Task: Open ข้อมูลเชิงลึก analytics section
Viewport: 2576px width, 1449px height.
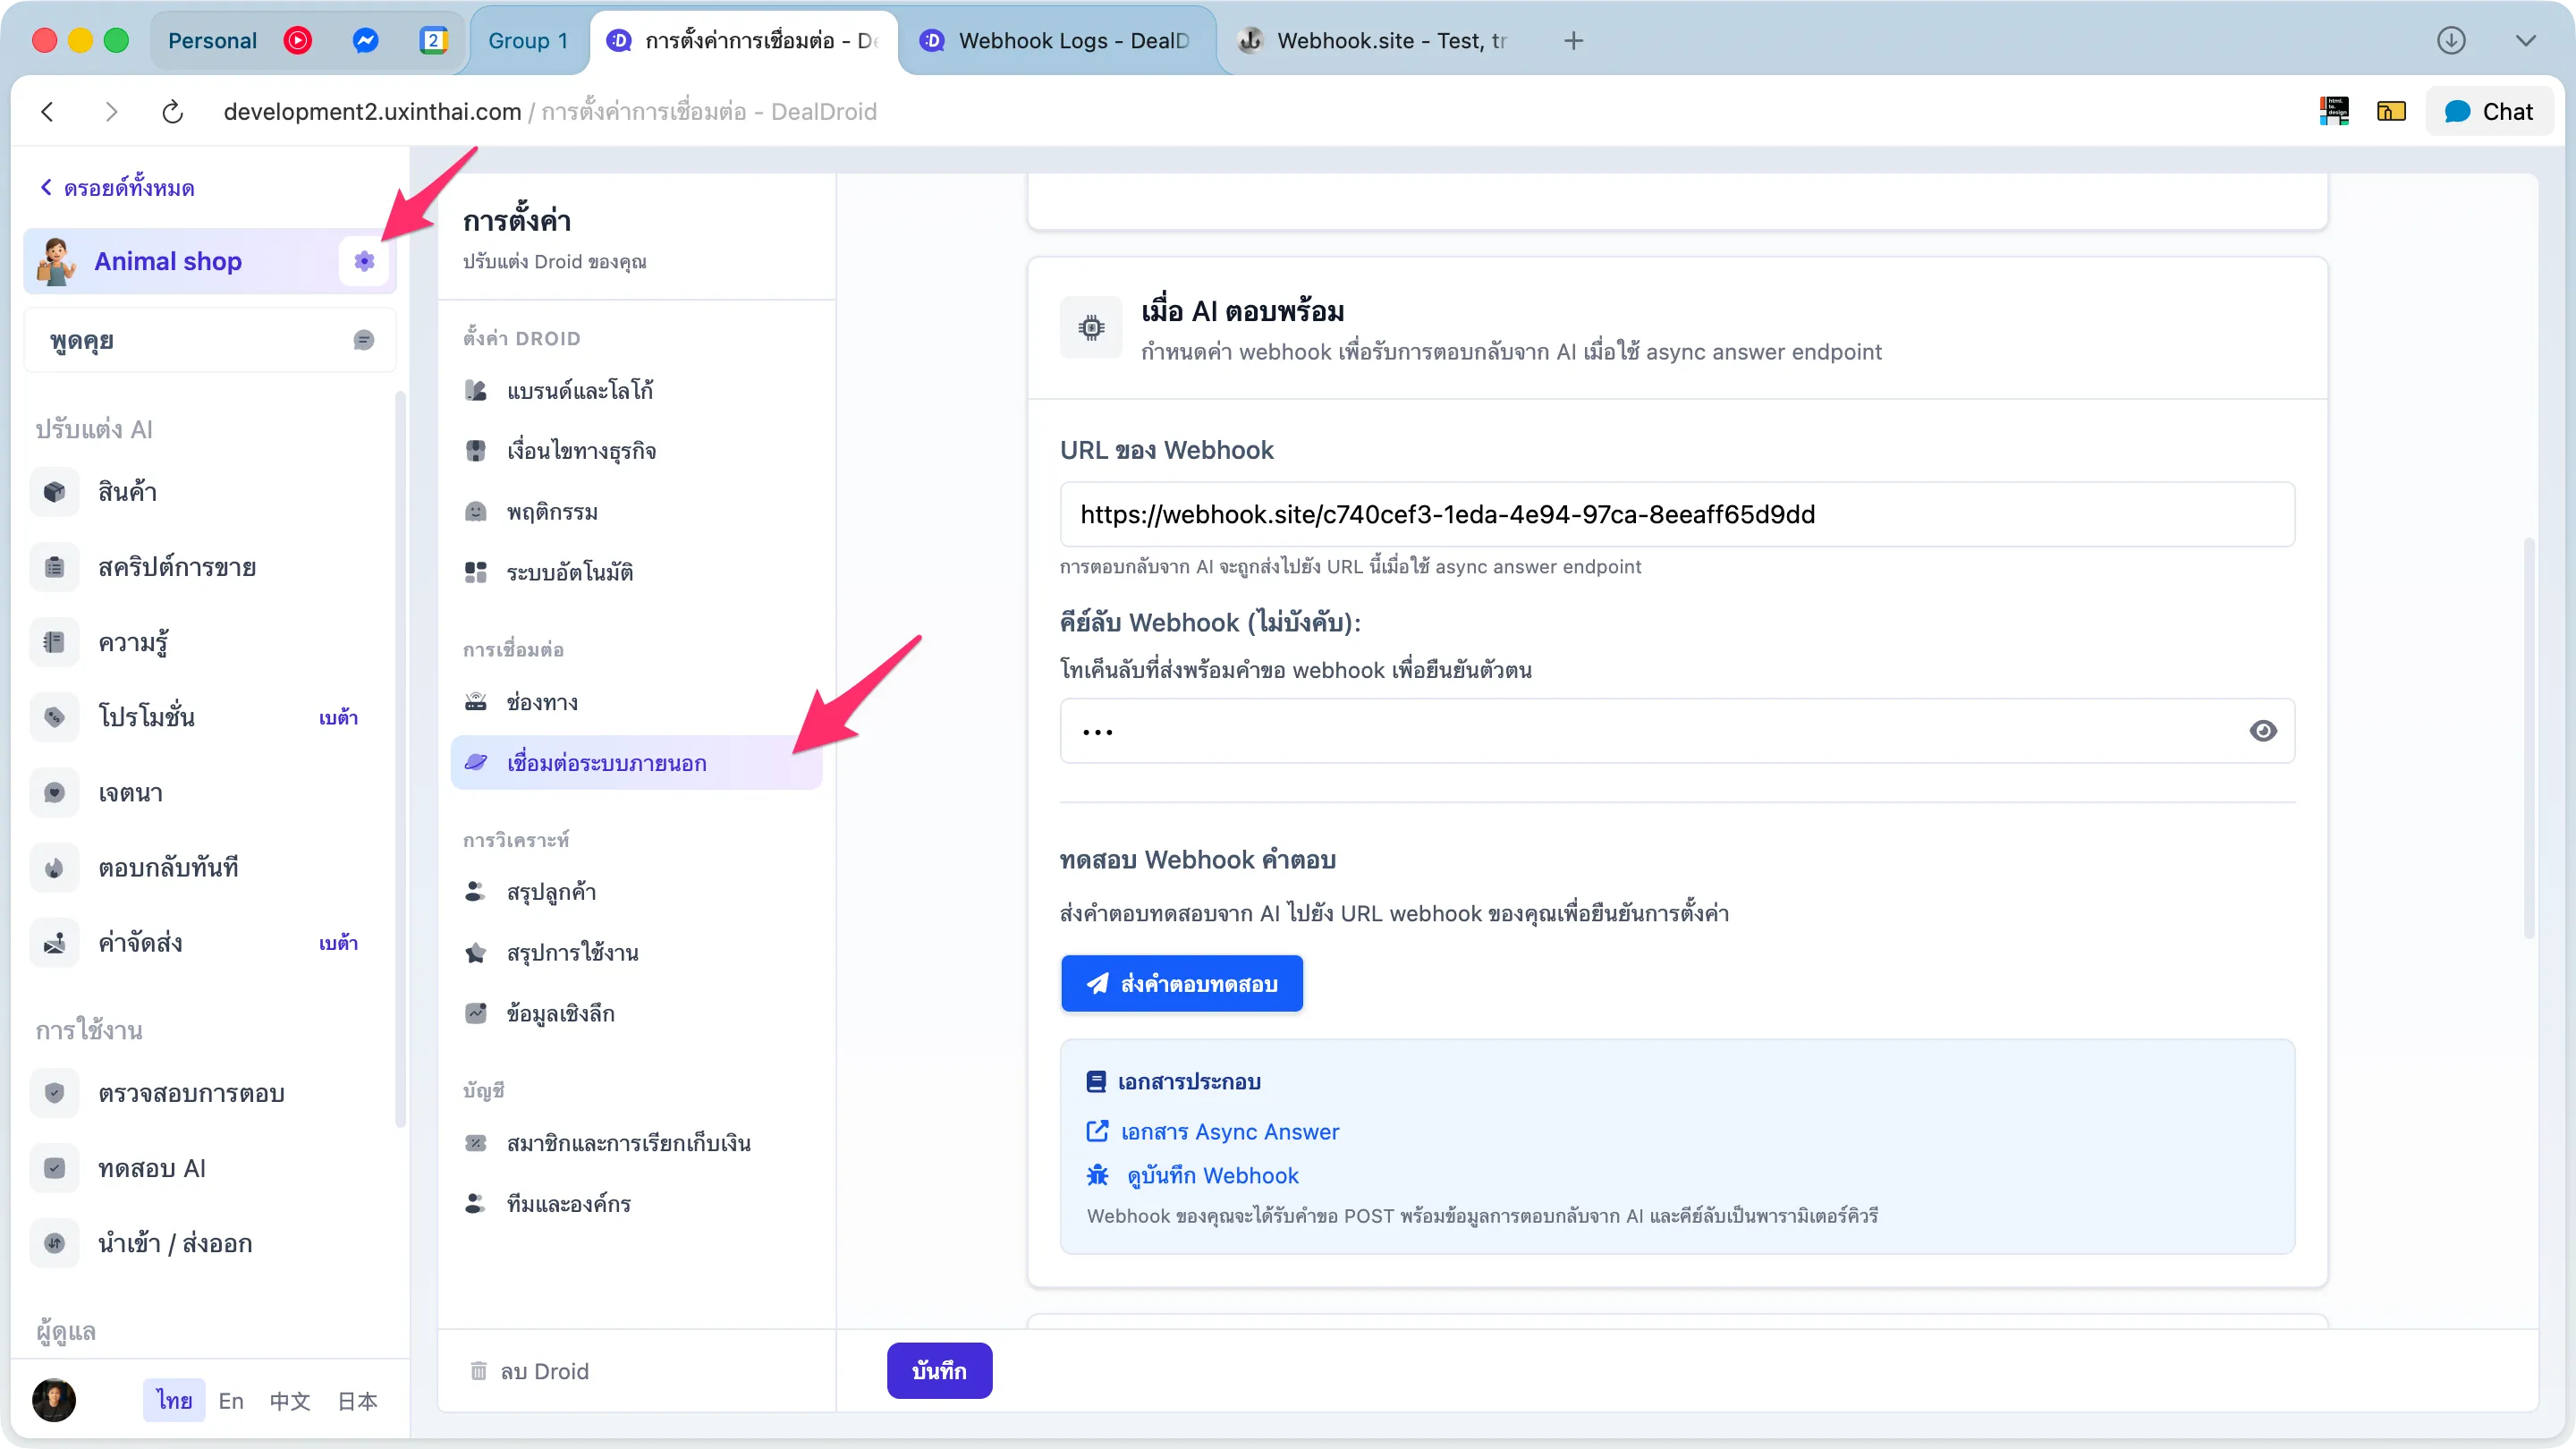Action: point(560,1012)
